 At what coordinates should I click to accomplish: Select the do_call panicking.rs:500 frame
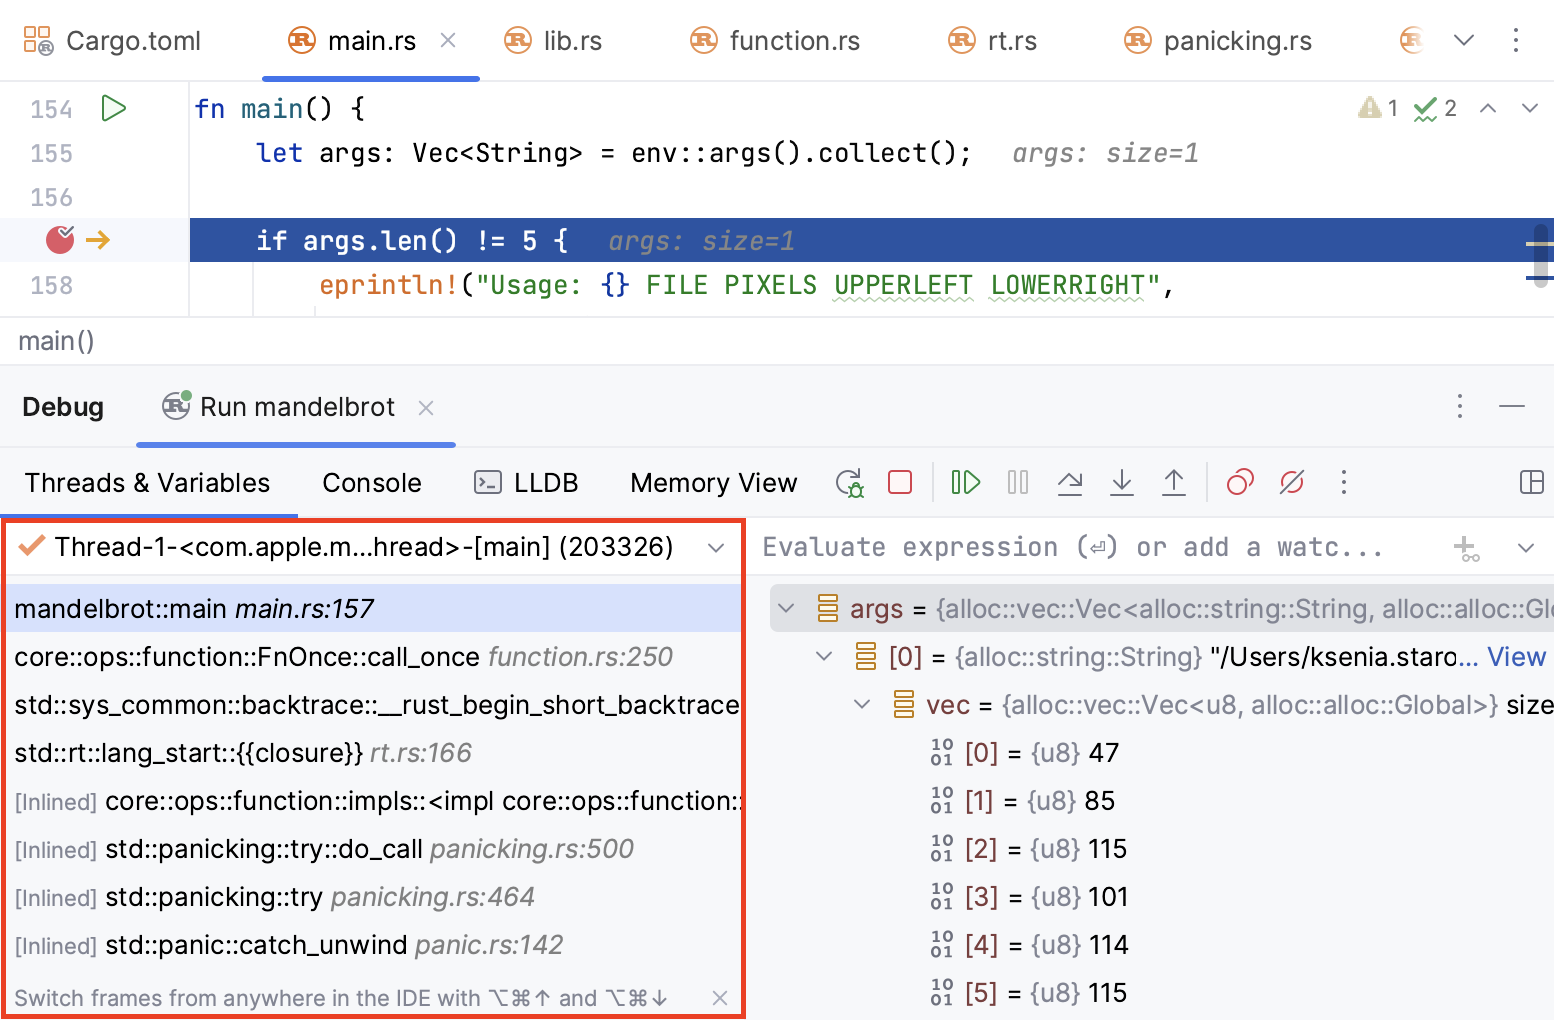pyautogui.click(x=373, y=849)
